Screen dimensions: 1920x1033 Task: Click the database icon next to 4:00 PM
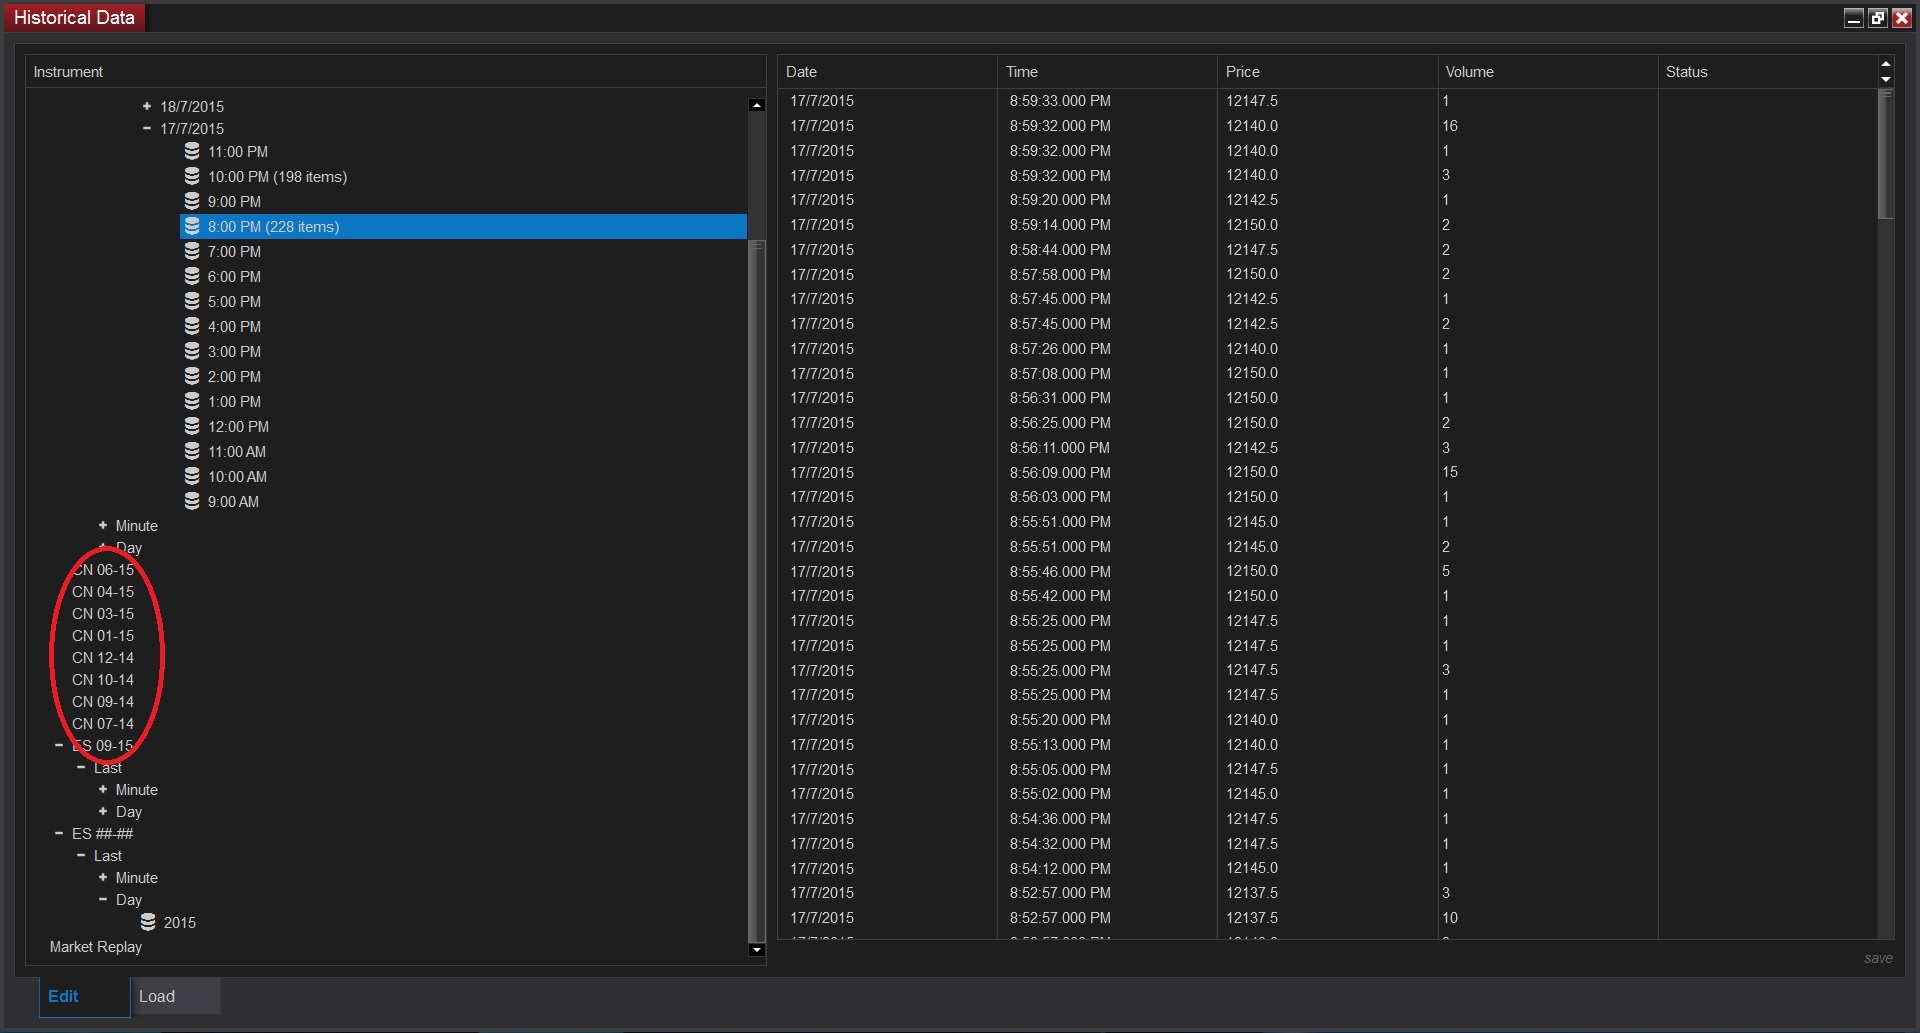point(192,326)
